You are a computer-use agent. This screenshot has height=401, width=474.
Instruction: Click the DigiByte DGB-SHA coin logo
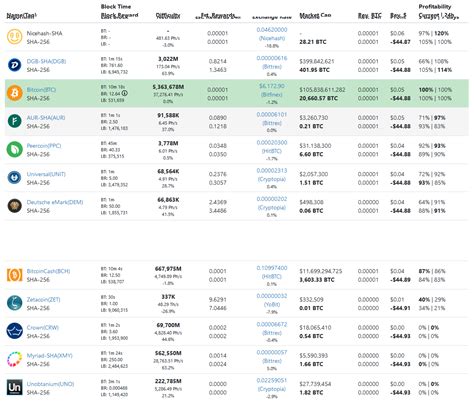[x=15, y=65]
